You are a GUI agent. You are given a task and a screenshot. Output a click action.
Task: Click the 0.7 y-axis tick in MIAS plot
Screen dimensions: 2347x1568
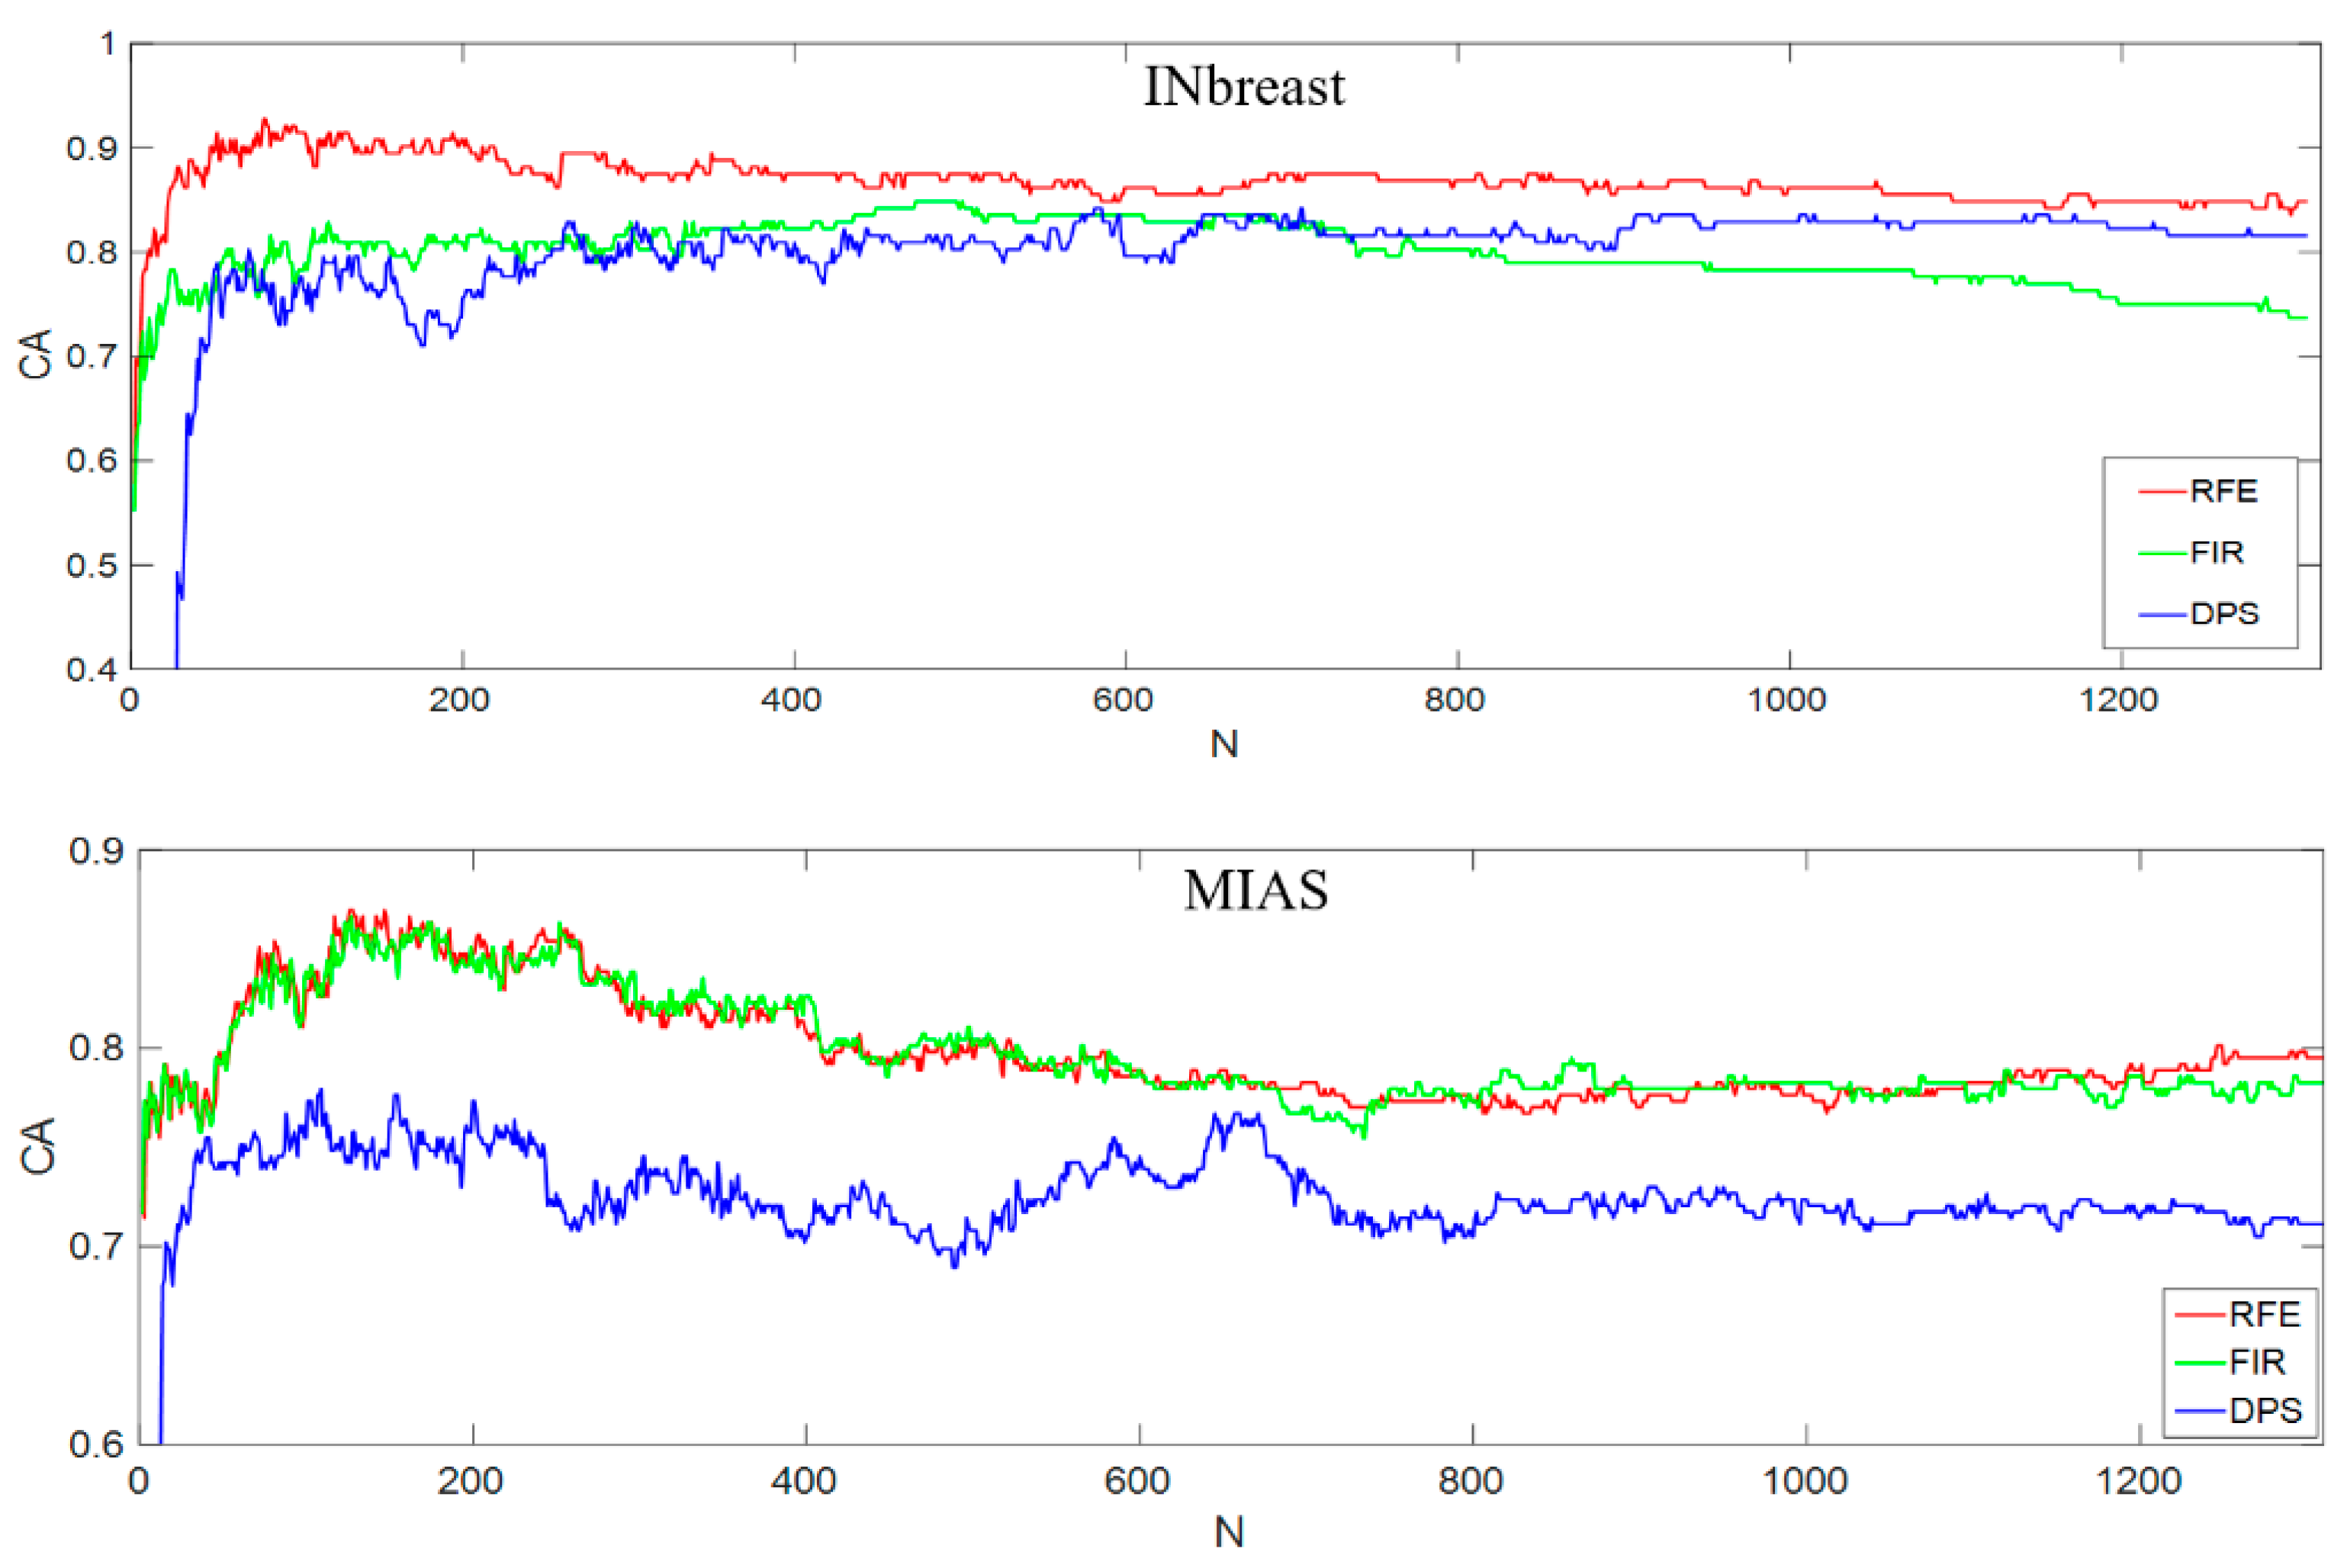coord(96,1246)
